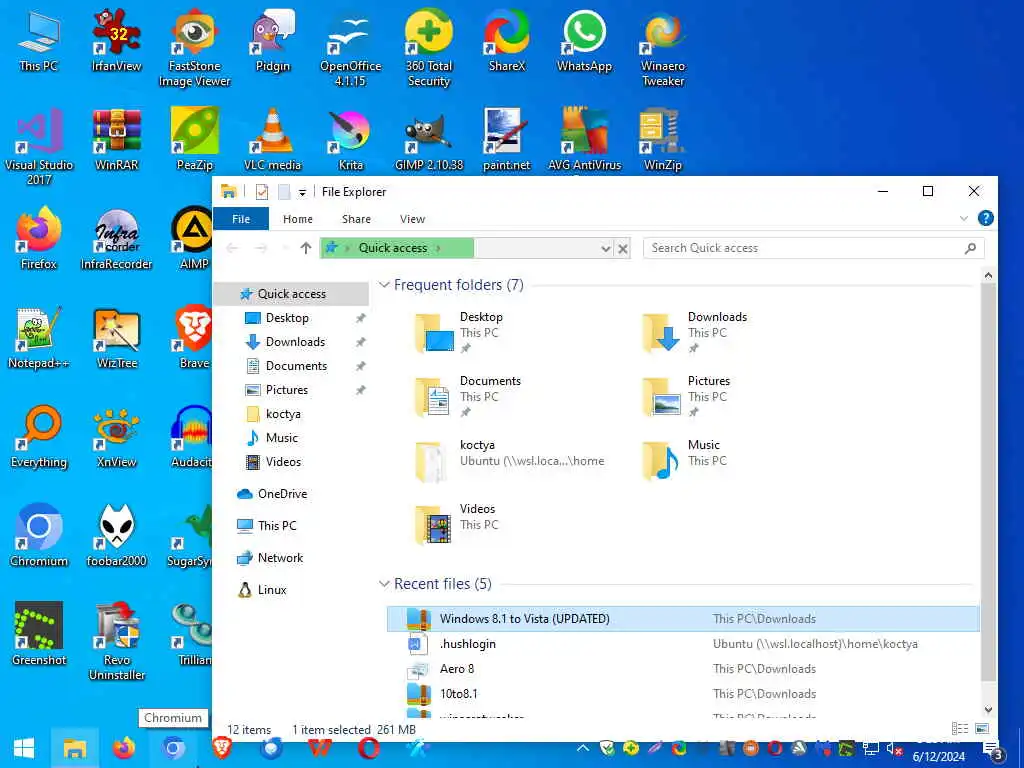The height and width of the screenshot is (768, 1024).
Task: Launch Revo Uninstaller icon
Action: [116, 642]
